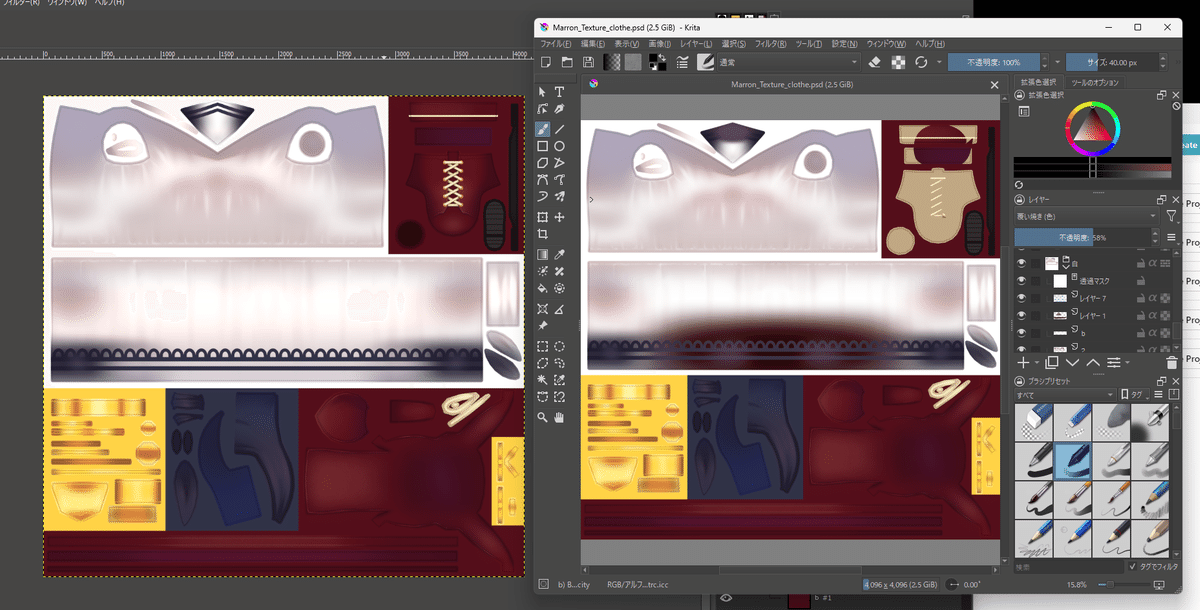
Task: Select the Transform tool in Krita toolbox
Action: click(x=542, y=217)
